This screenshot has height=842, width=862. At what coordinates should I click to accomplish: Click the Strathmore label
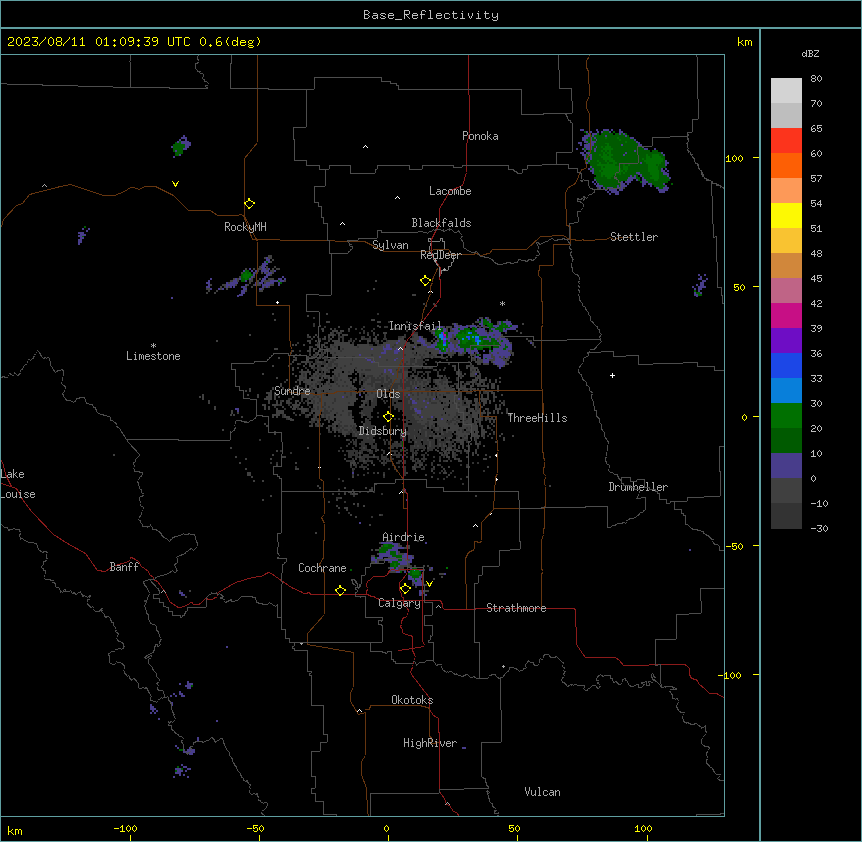(516, 608)
